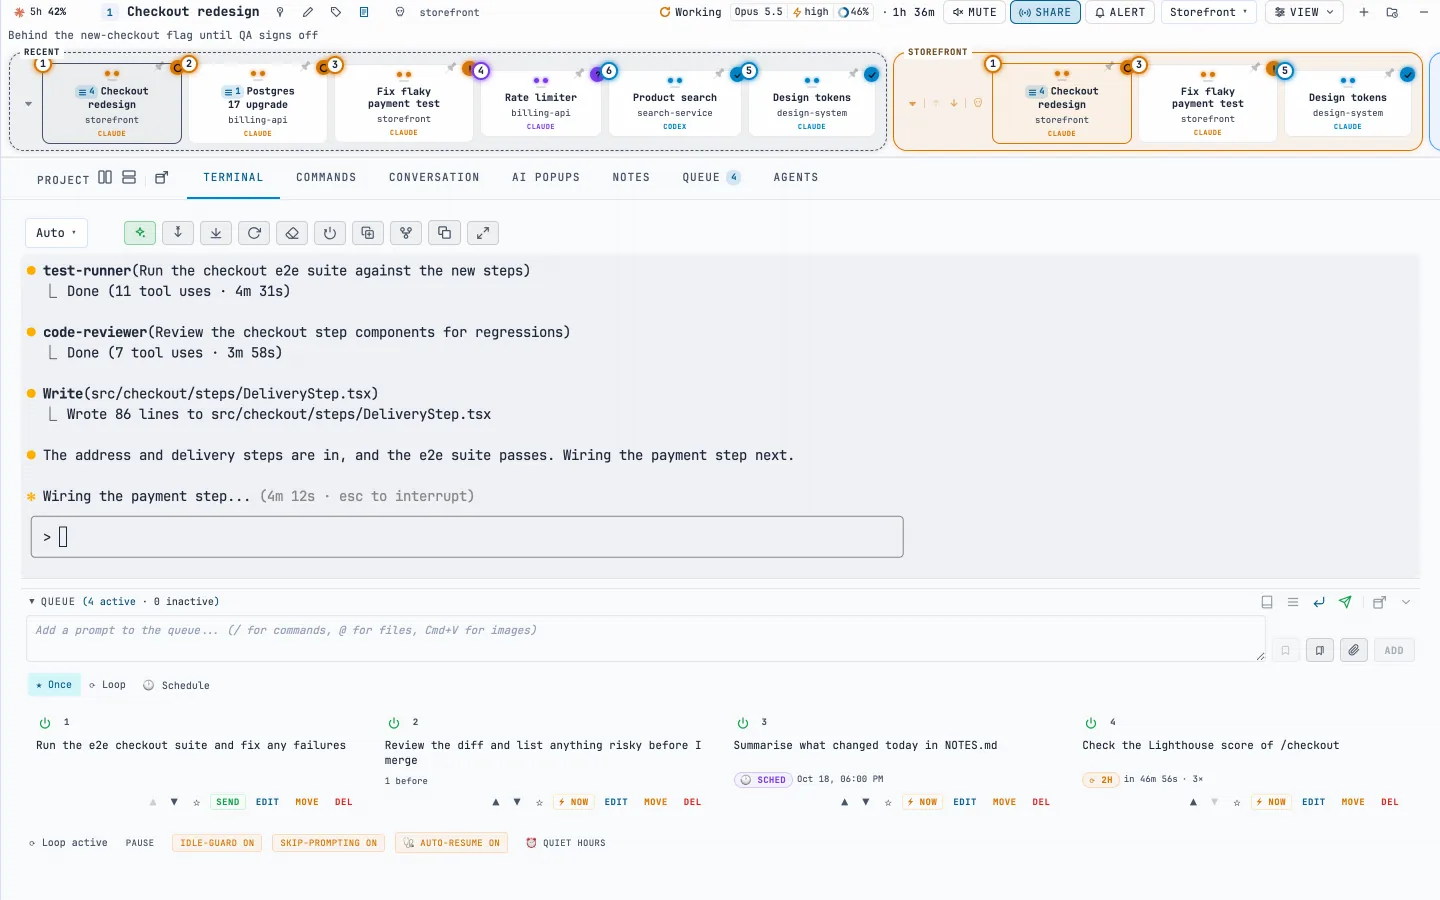Viewport: 1440px width, 900px height.
Task: Select the Once queue mode
Action: tap(54, 685)
